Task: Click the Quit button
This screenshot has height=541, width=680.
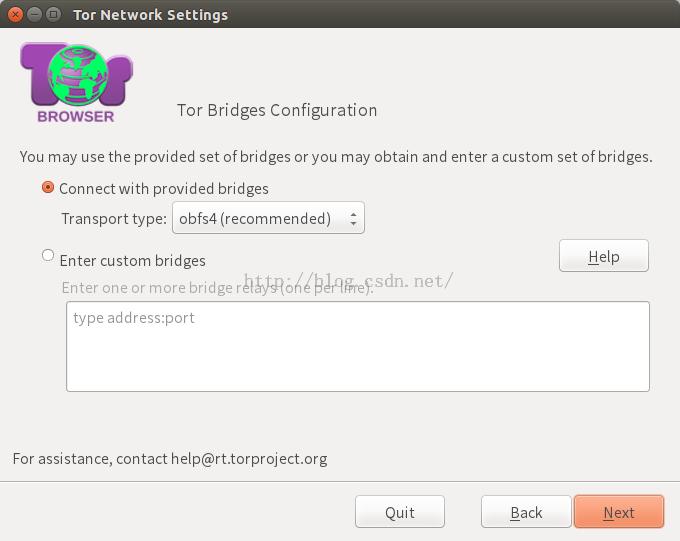Action: click(x=400, y=512)
